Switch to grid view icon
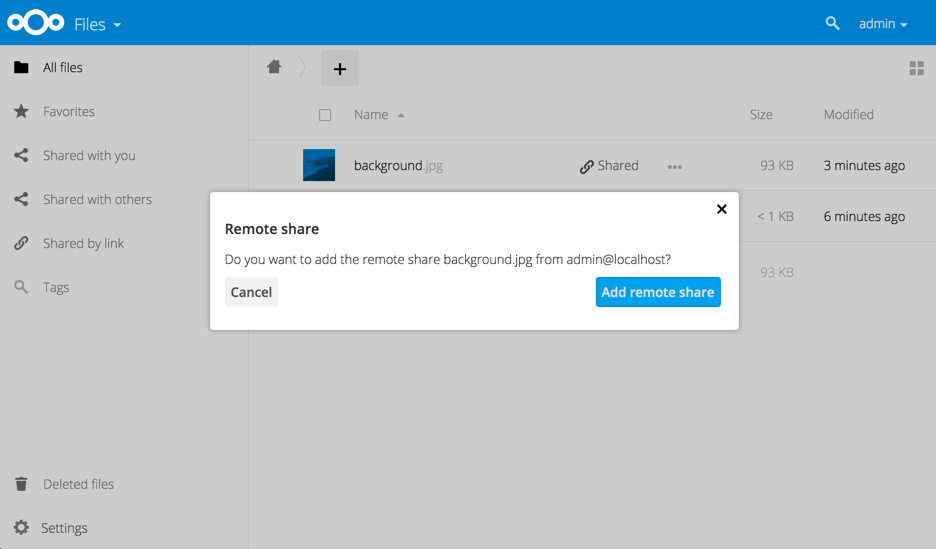This screenshot has height=549, width=936. pyautogui.click(x=916, y=68)
